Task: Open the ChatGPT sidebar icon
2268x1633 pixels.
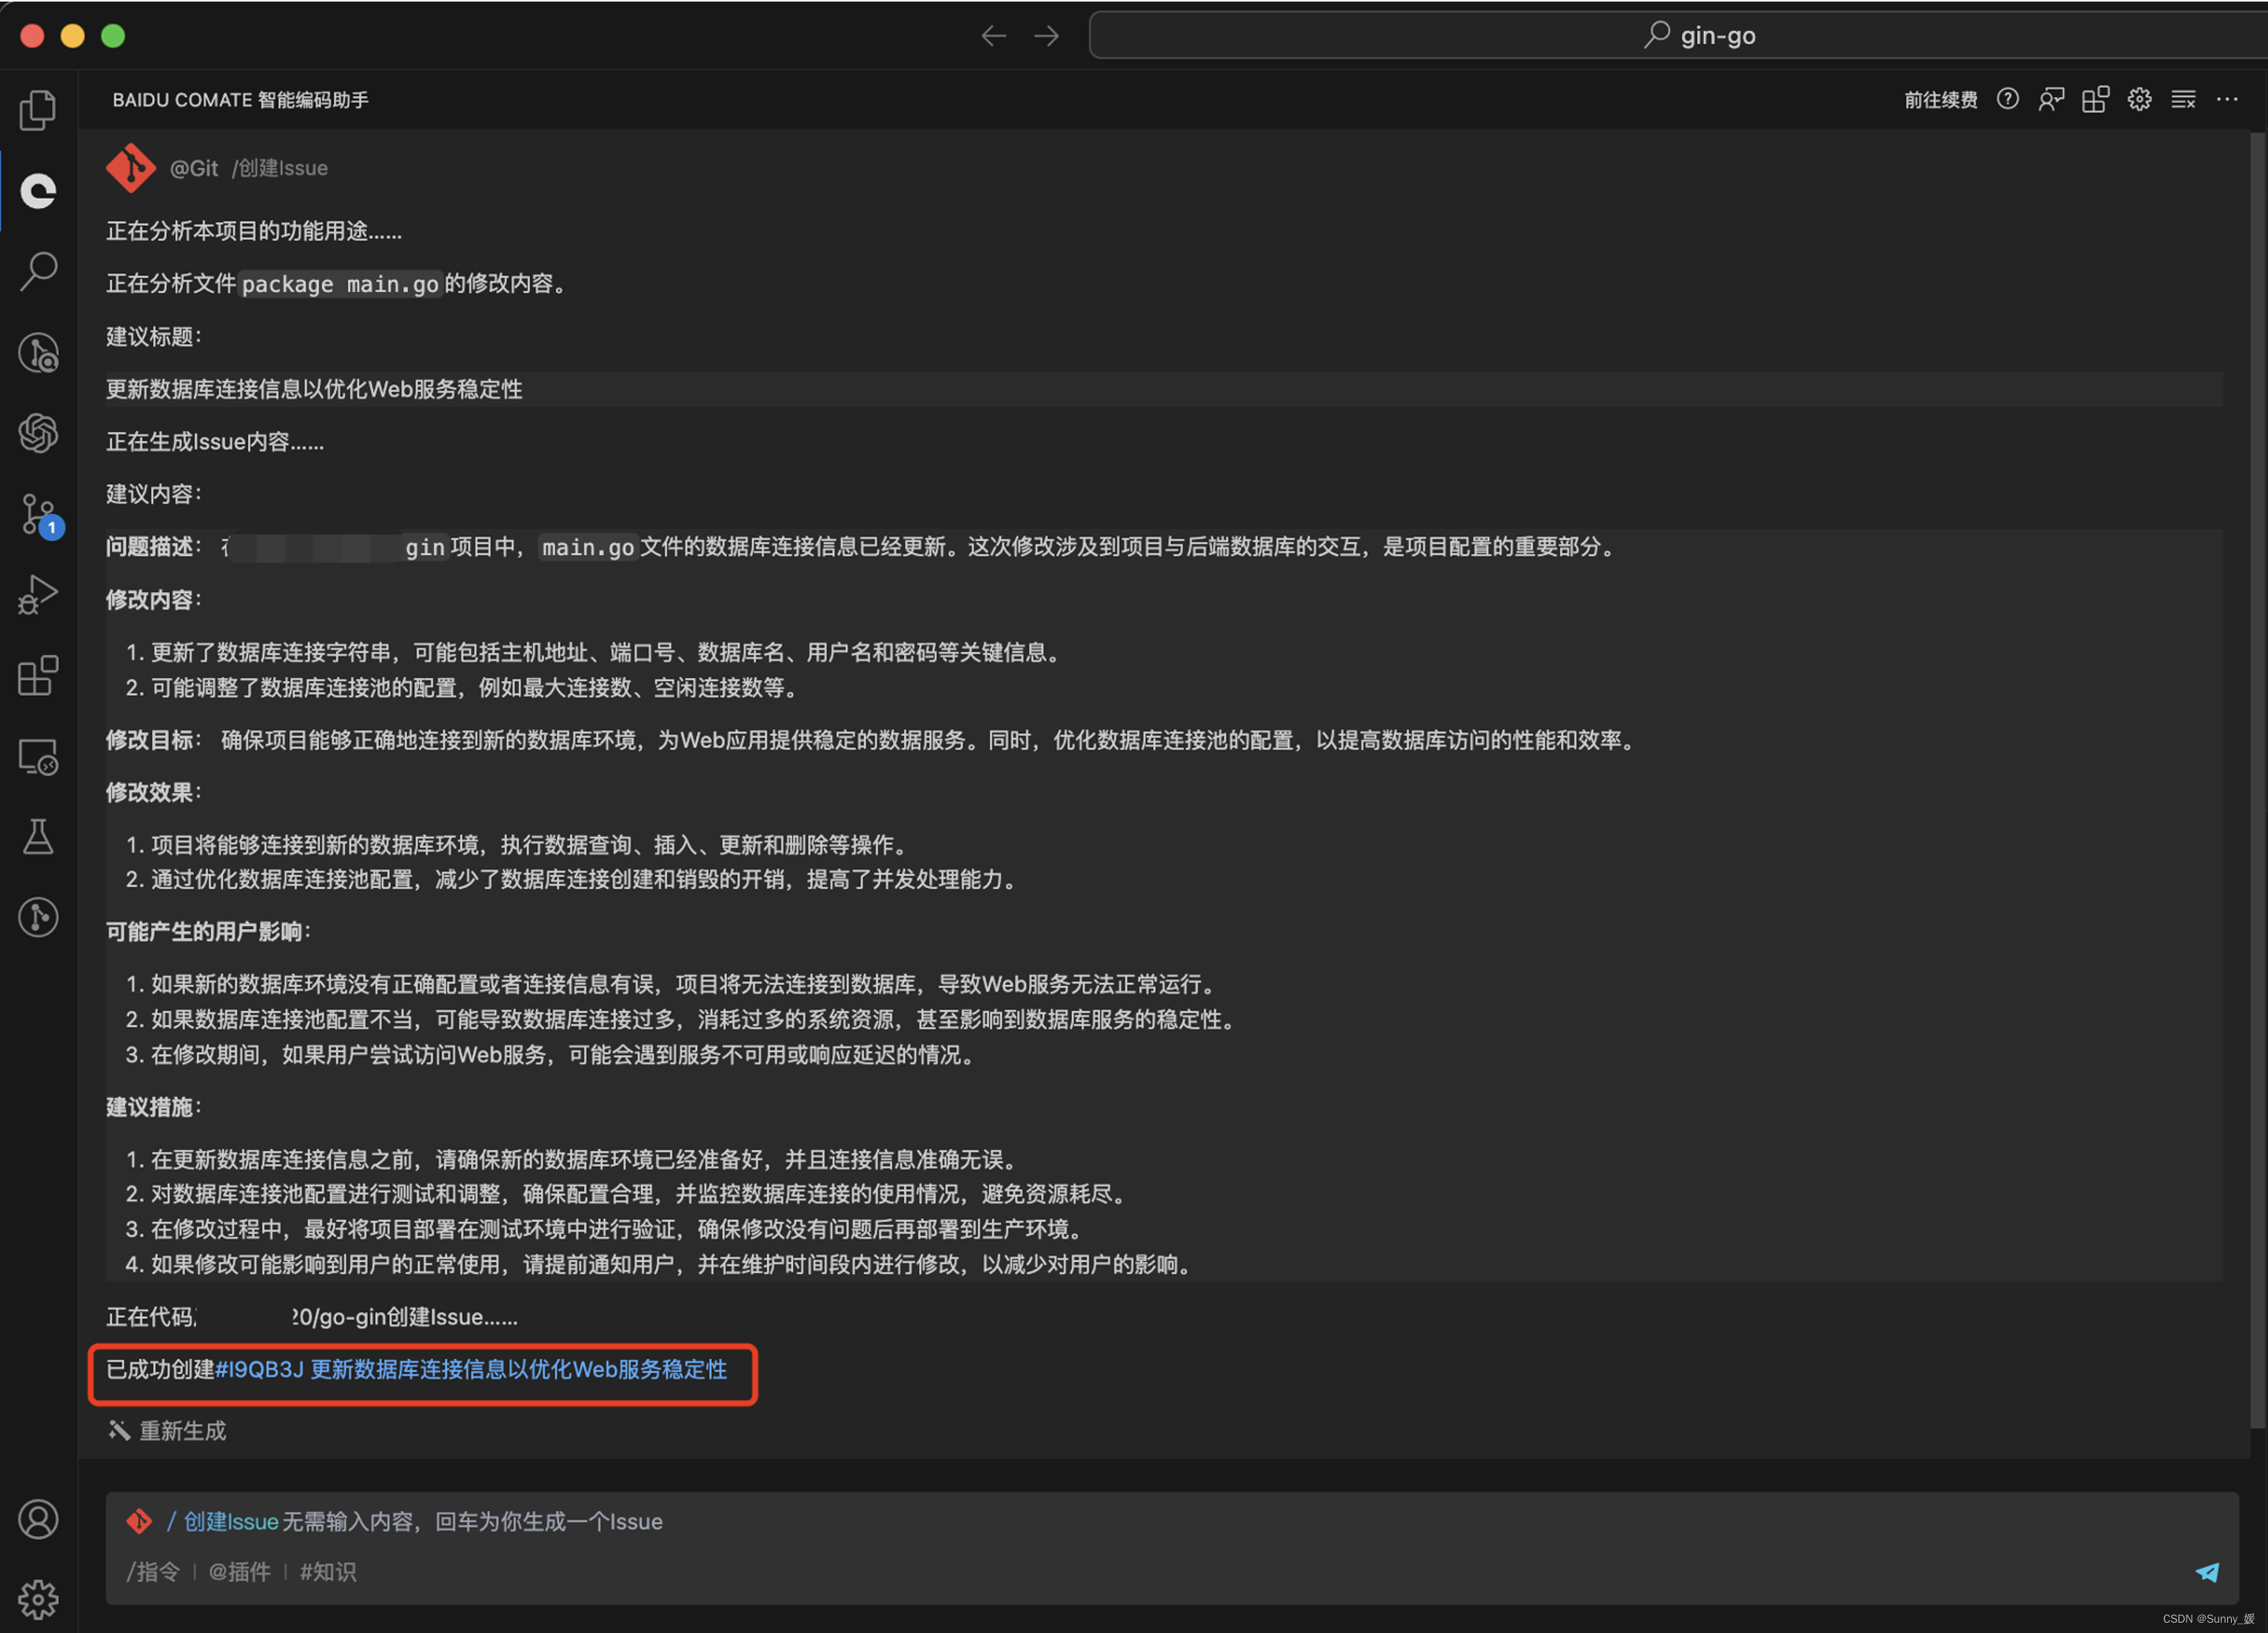Action: tap(38, 433)
